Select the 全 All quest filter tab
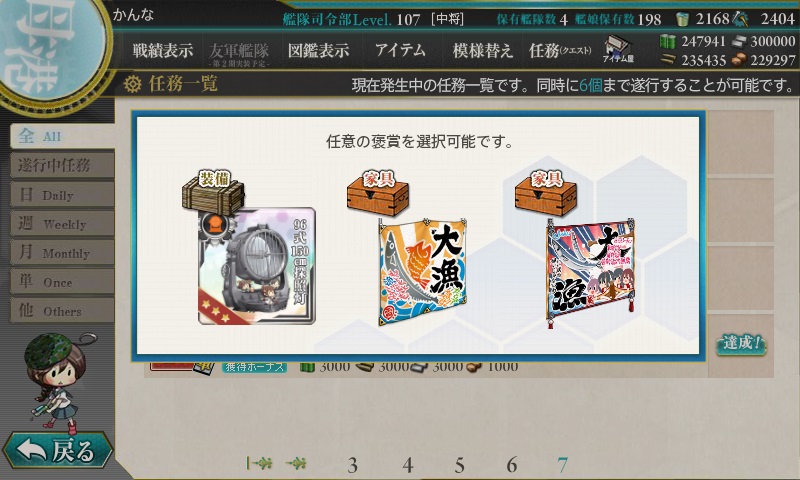800x480 pixels. coord(62,136)
